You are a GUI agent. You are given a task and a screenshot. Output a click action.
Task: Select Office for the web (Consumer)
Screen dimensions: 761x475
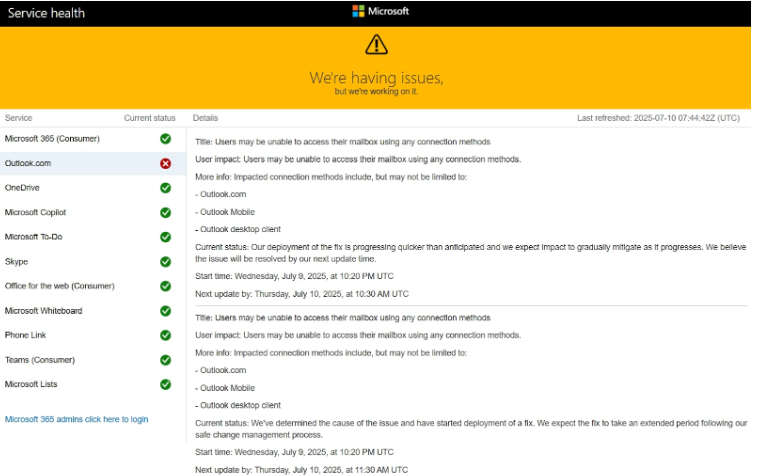pyautogui.click(x=59, y=286)
